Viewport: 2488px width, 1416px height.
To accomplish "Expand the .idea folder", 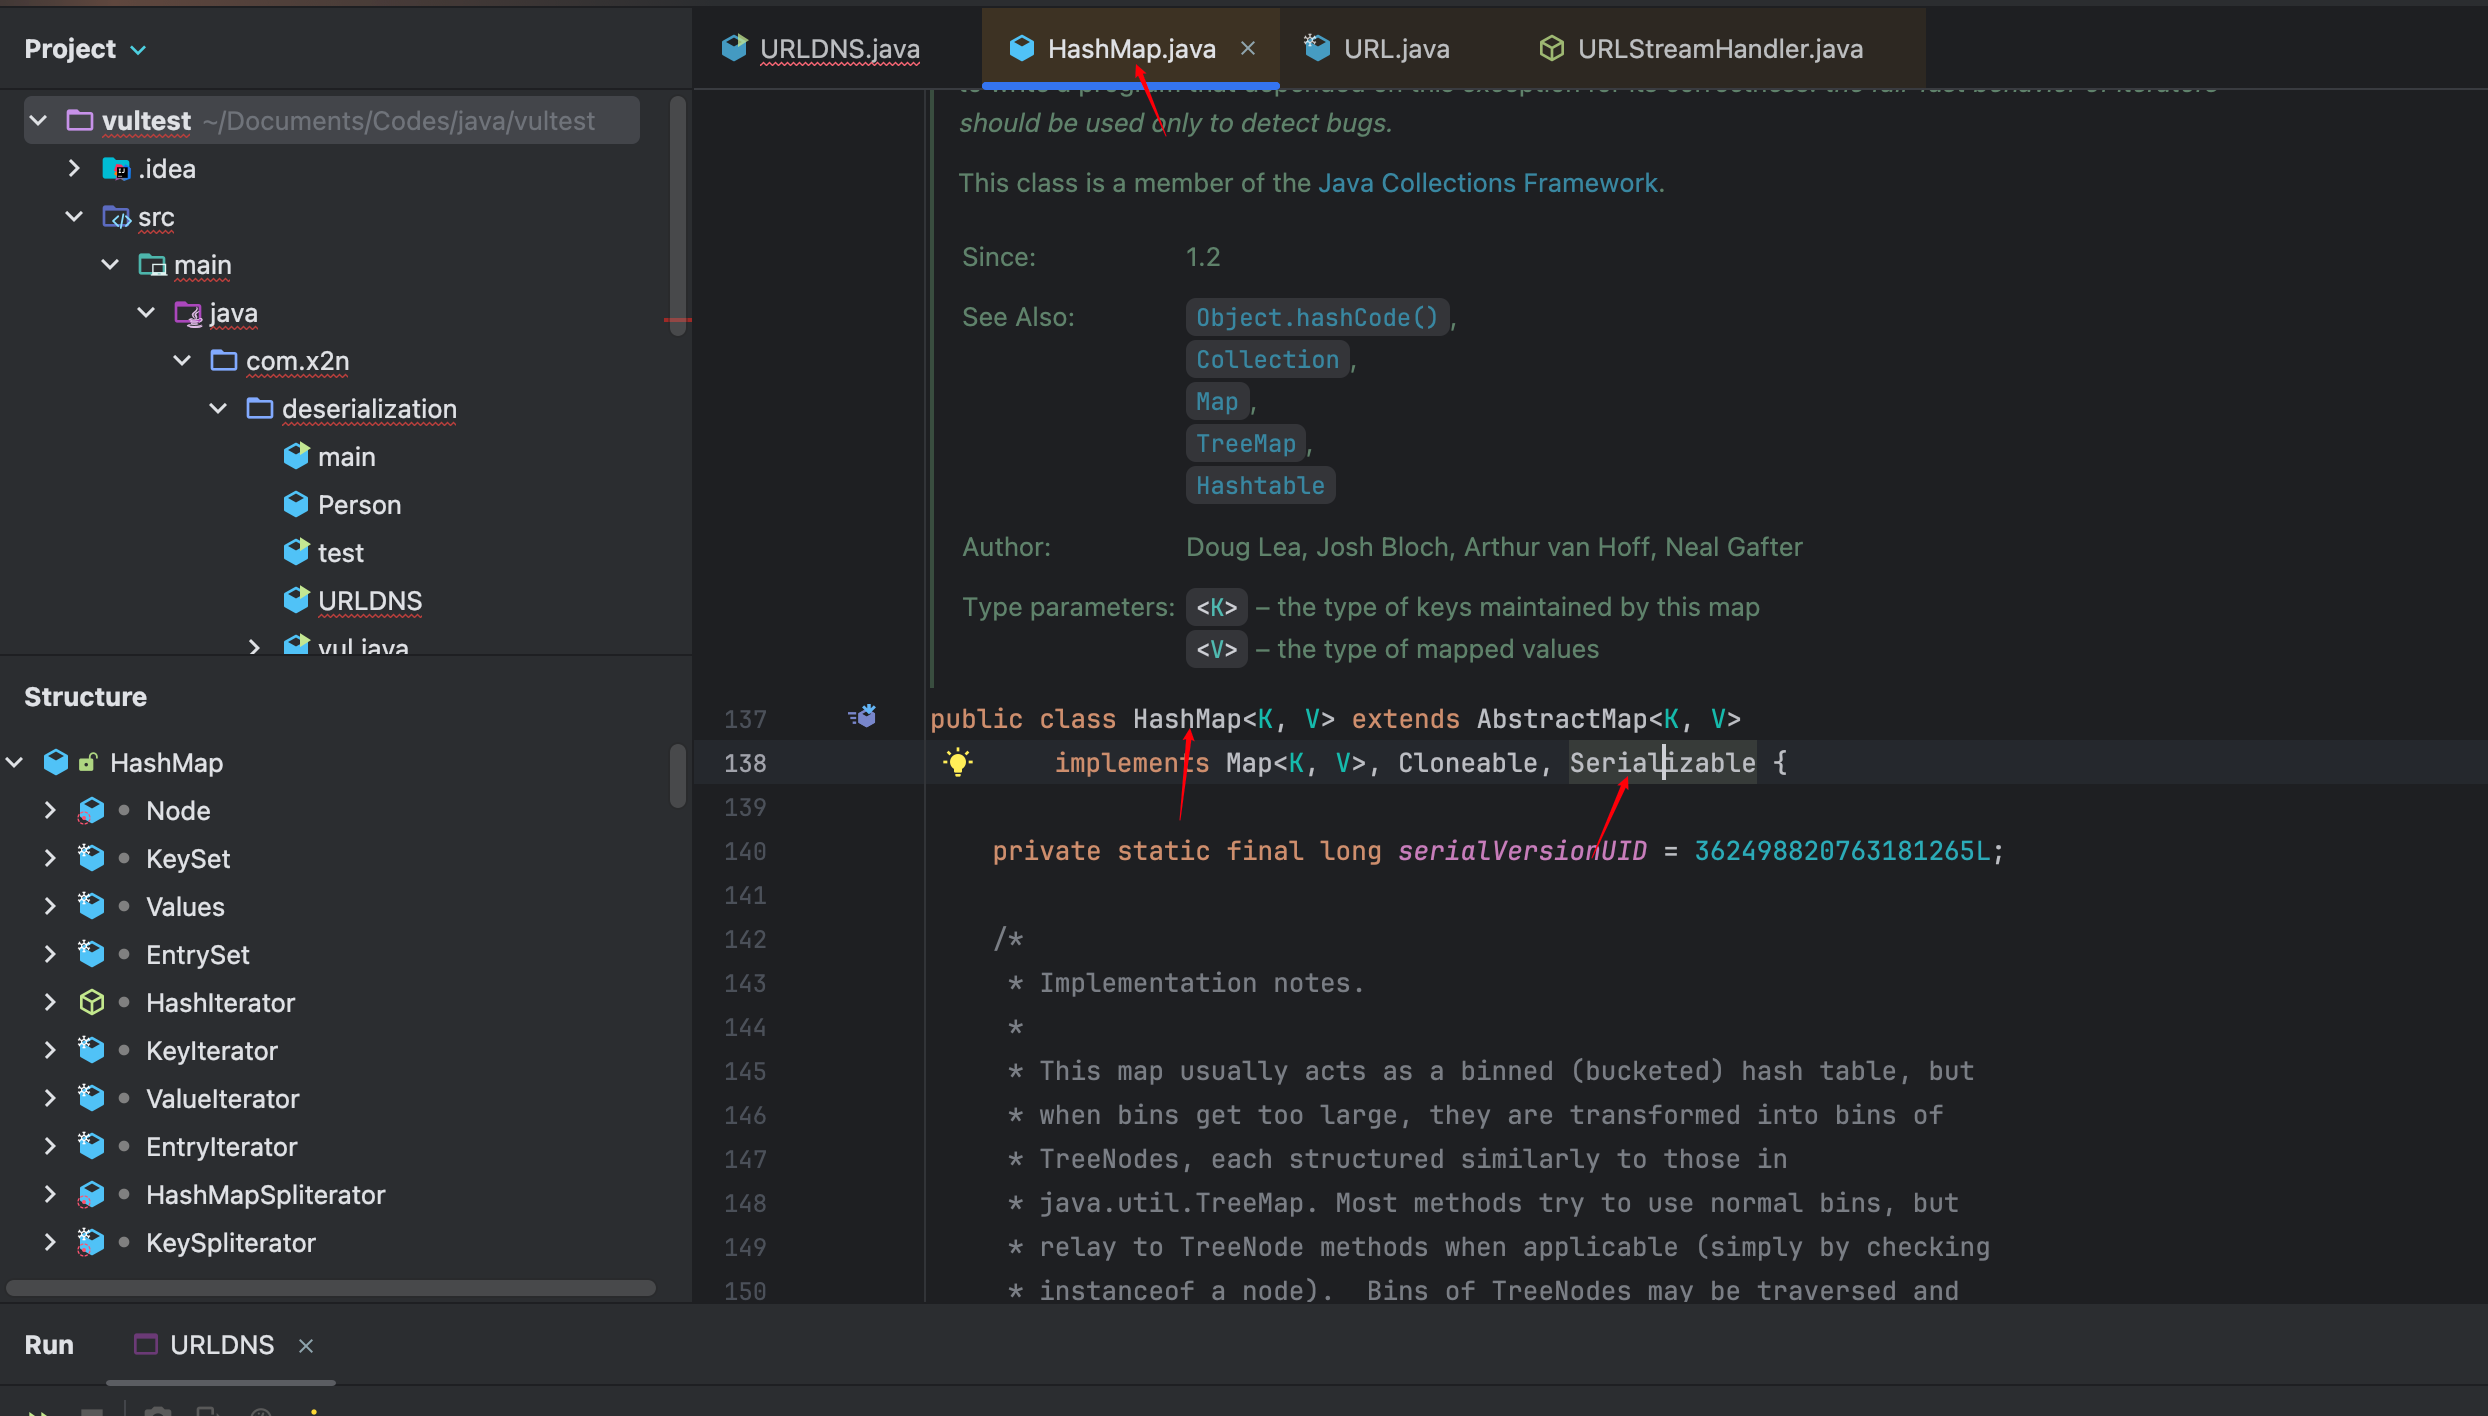I will point(74,168).
